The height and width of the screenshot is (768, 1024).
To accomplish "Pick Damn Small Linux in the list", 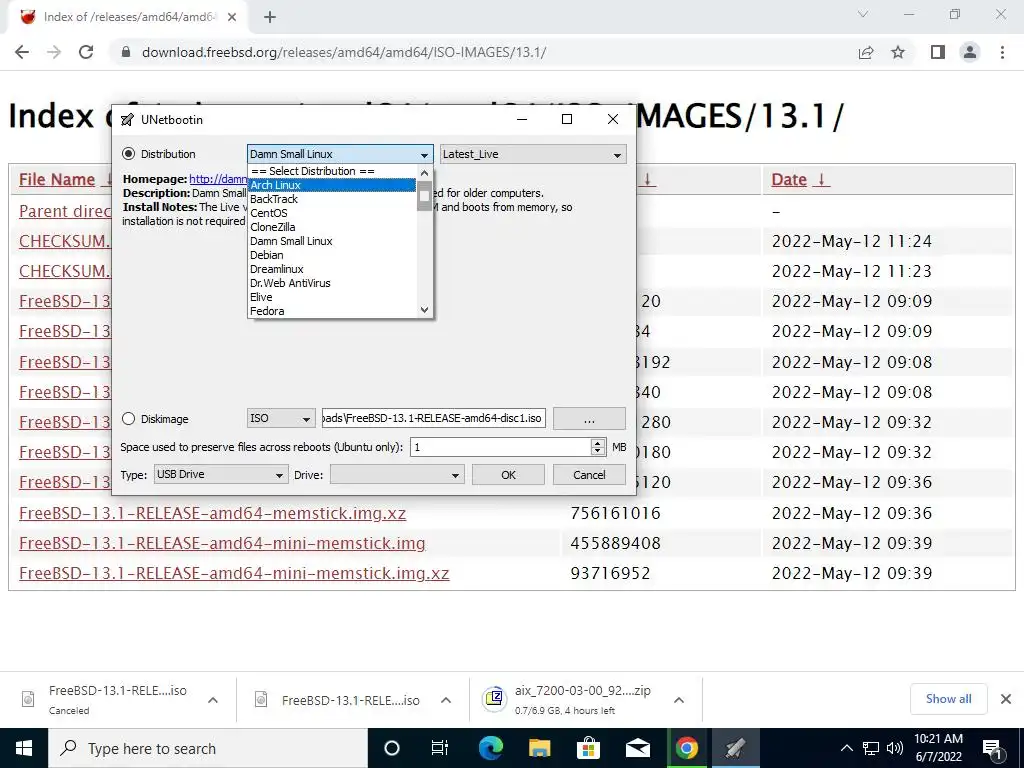I will click(x=332, y=241).
